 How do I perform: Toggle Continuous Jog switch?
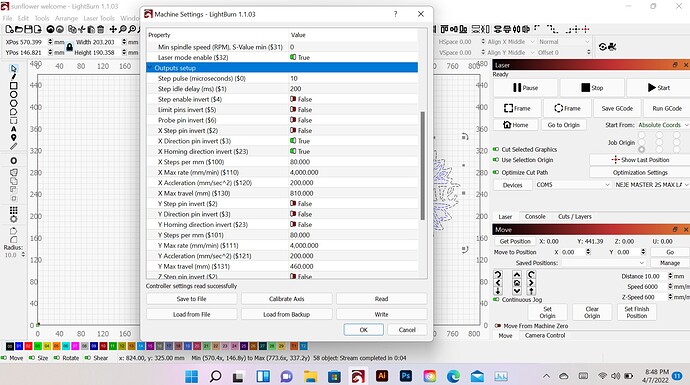[496, 300]
